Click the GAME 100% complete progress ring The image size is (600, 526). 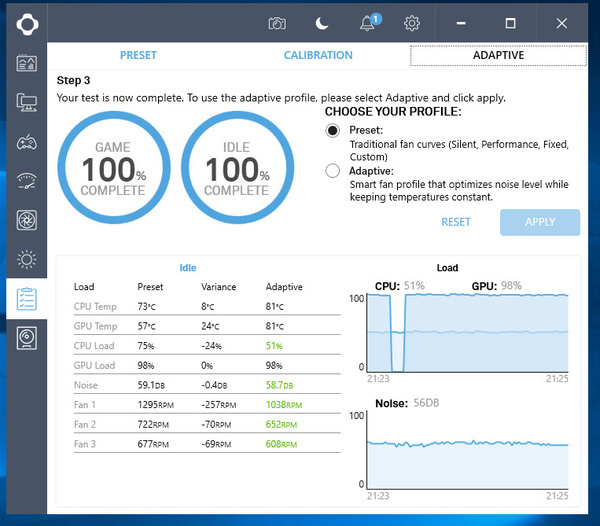[113, 168]
